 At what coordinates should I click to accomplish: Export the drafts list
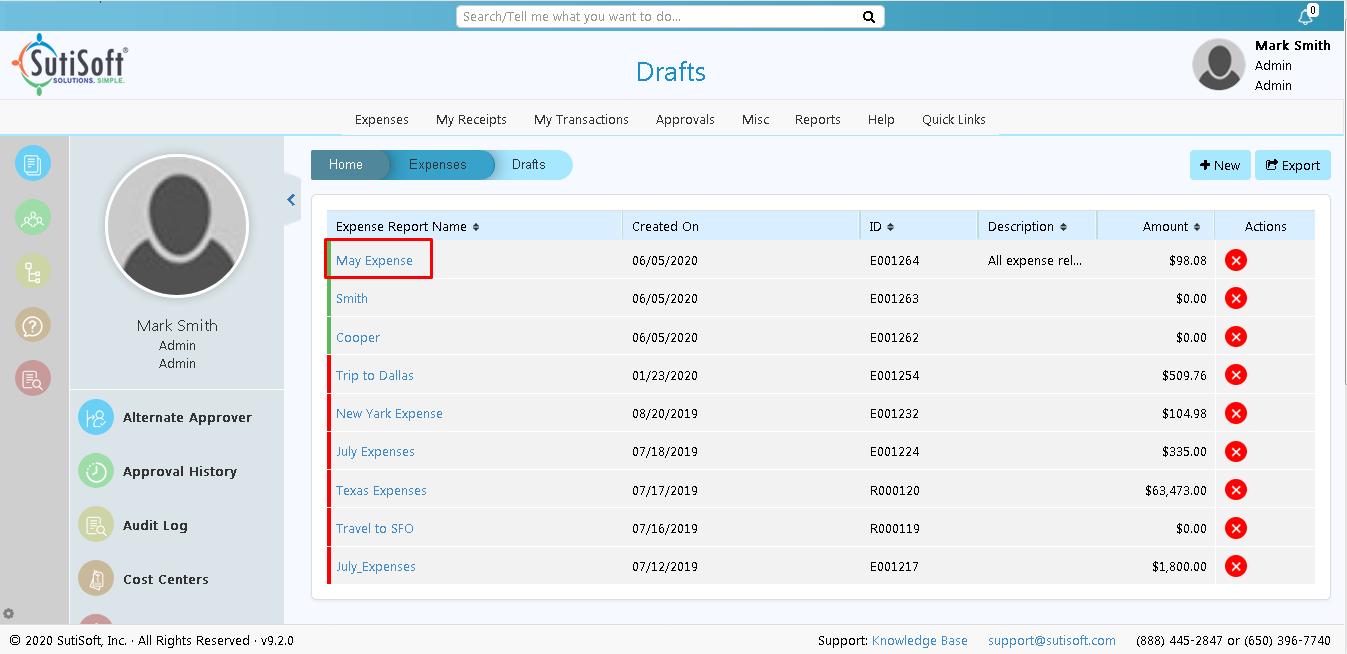(x=1292, y=166)
